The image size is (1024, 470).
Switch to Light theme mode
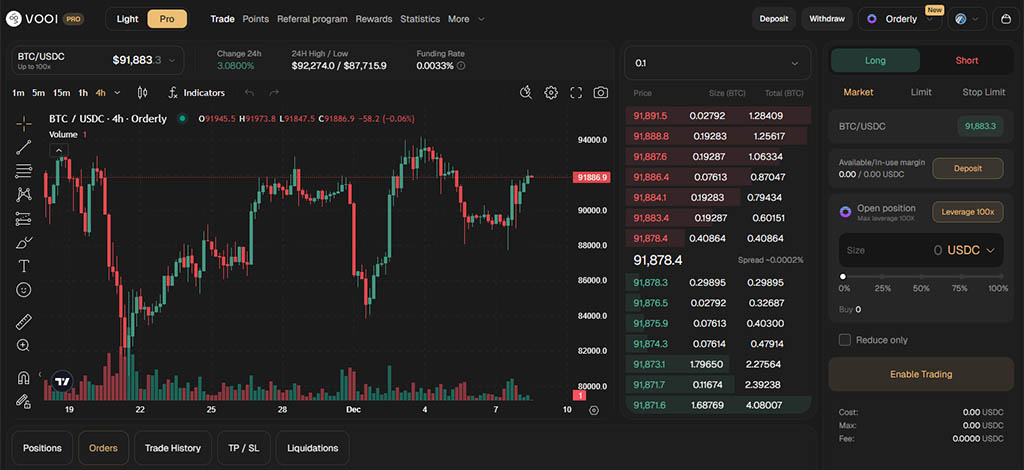127,19
